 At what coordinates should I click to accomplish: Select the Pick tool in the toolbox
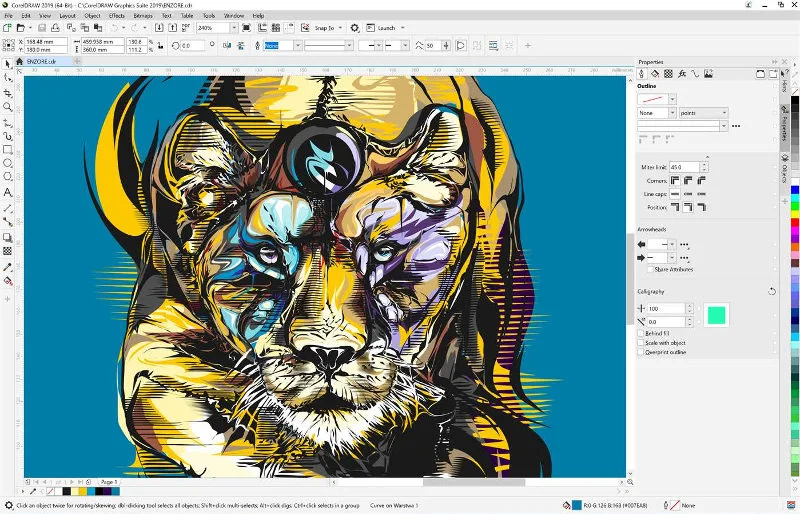[x=7, y=64]
